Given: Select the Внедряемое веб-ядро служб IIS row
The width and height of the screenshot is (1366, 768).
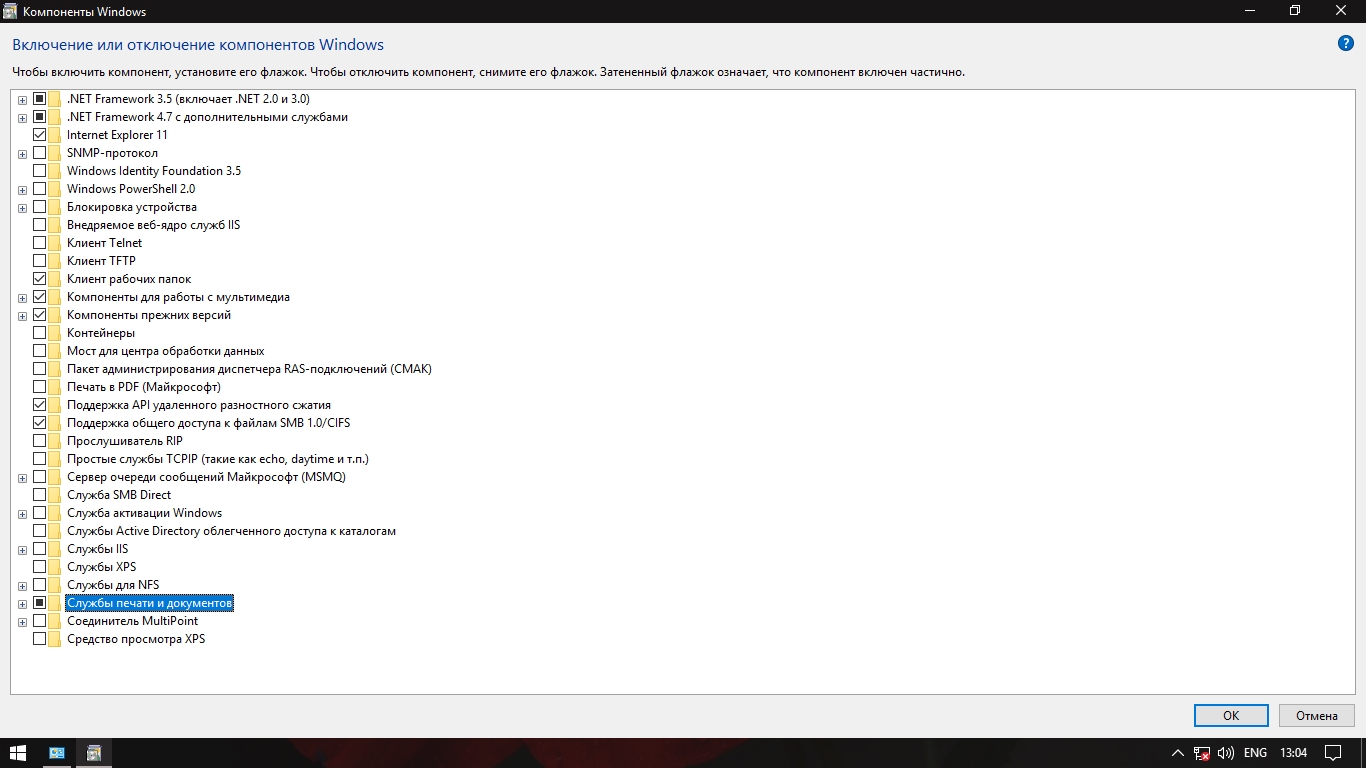Looking at the screenshot, I should pos(153,225).
